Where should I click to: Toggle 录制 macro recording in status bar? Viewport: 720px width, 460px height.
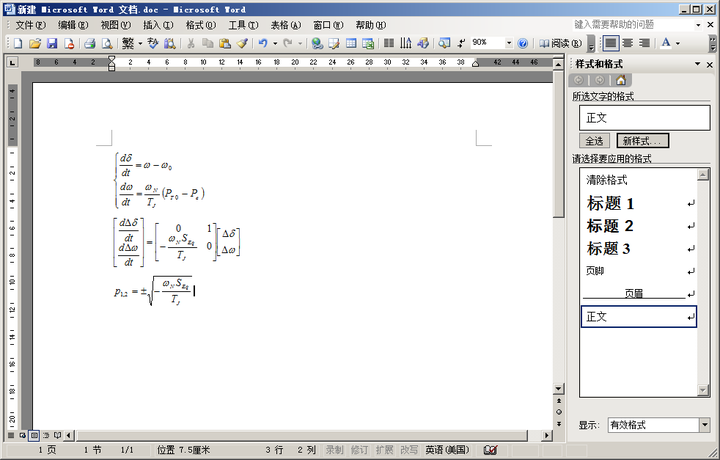(334, 450)
